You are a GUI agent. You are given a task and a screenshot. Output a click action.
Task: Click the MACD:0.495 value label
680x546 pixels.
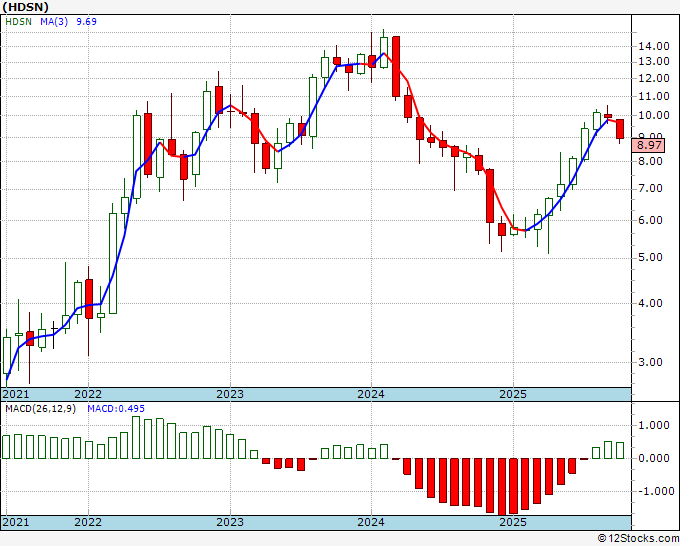click(116, 409)
